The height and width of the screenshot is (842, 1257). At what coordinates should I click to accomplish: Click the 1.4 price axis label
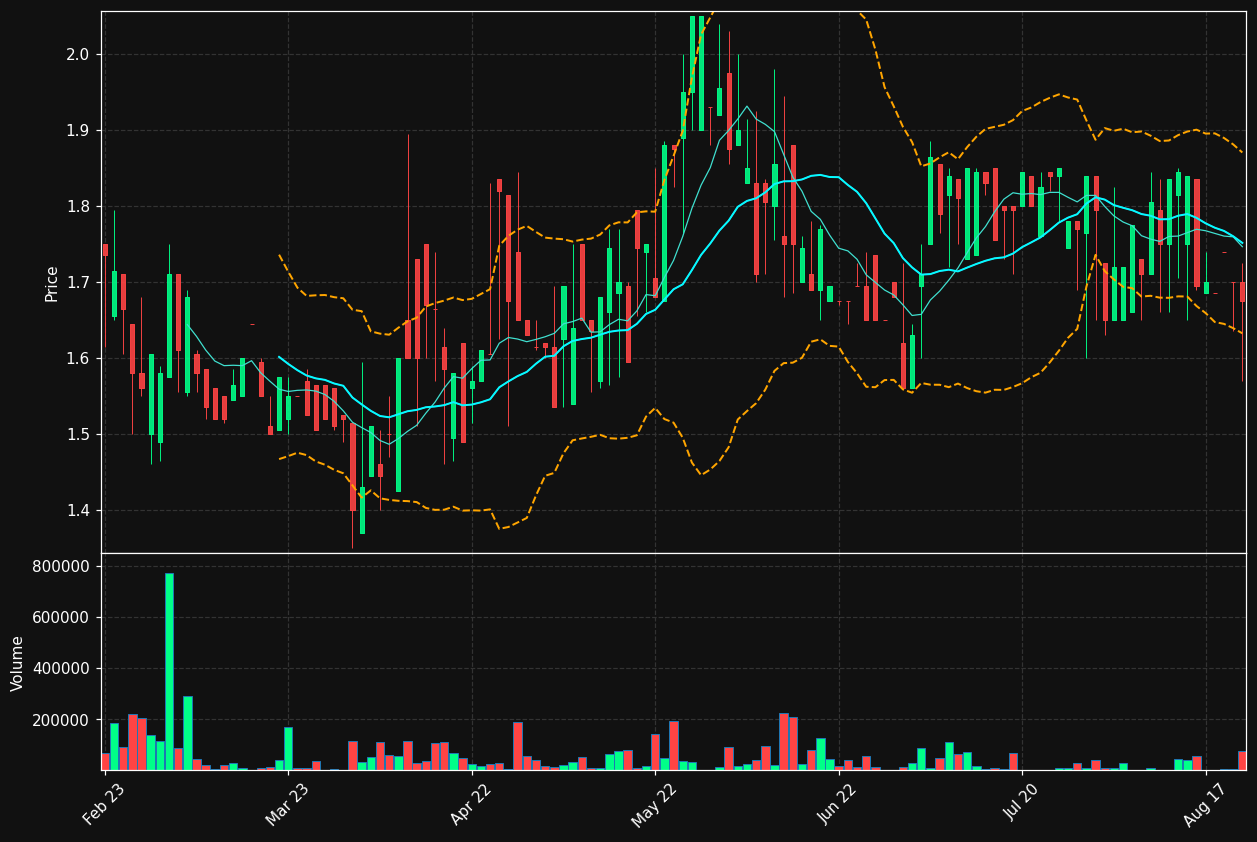pos(78,510)
